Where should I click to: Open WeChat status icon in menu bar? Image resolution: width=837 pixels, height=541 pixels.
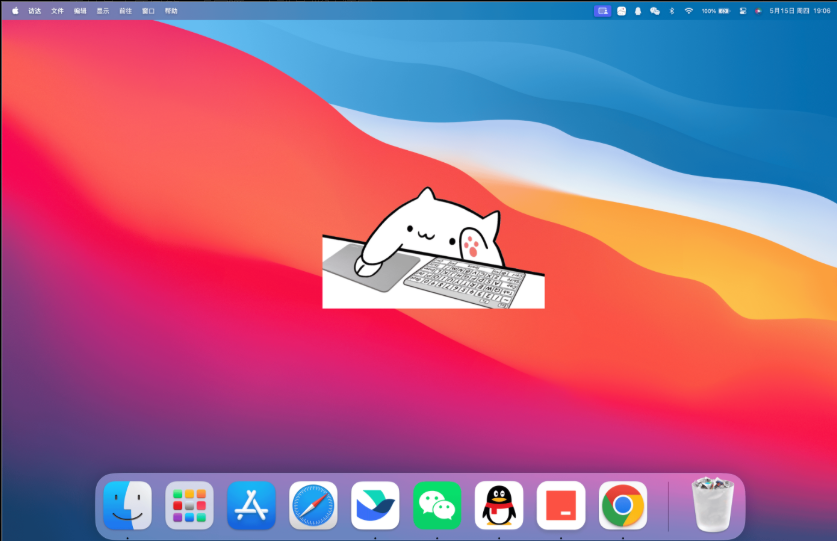click(655, 11)
